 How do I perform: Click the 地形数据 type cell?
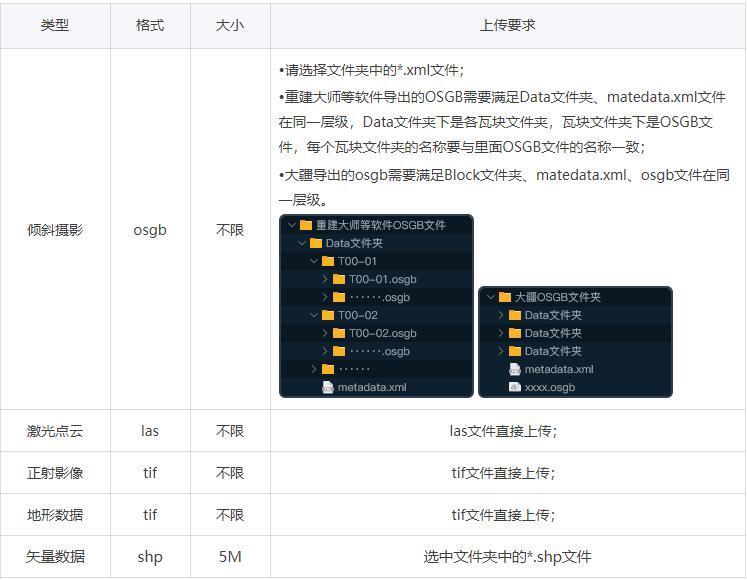pos(55,515)
